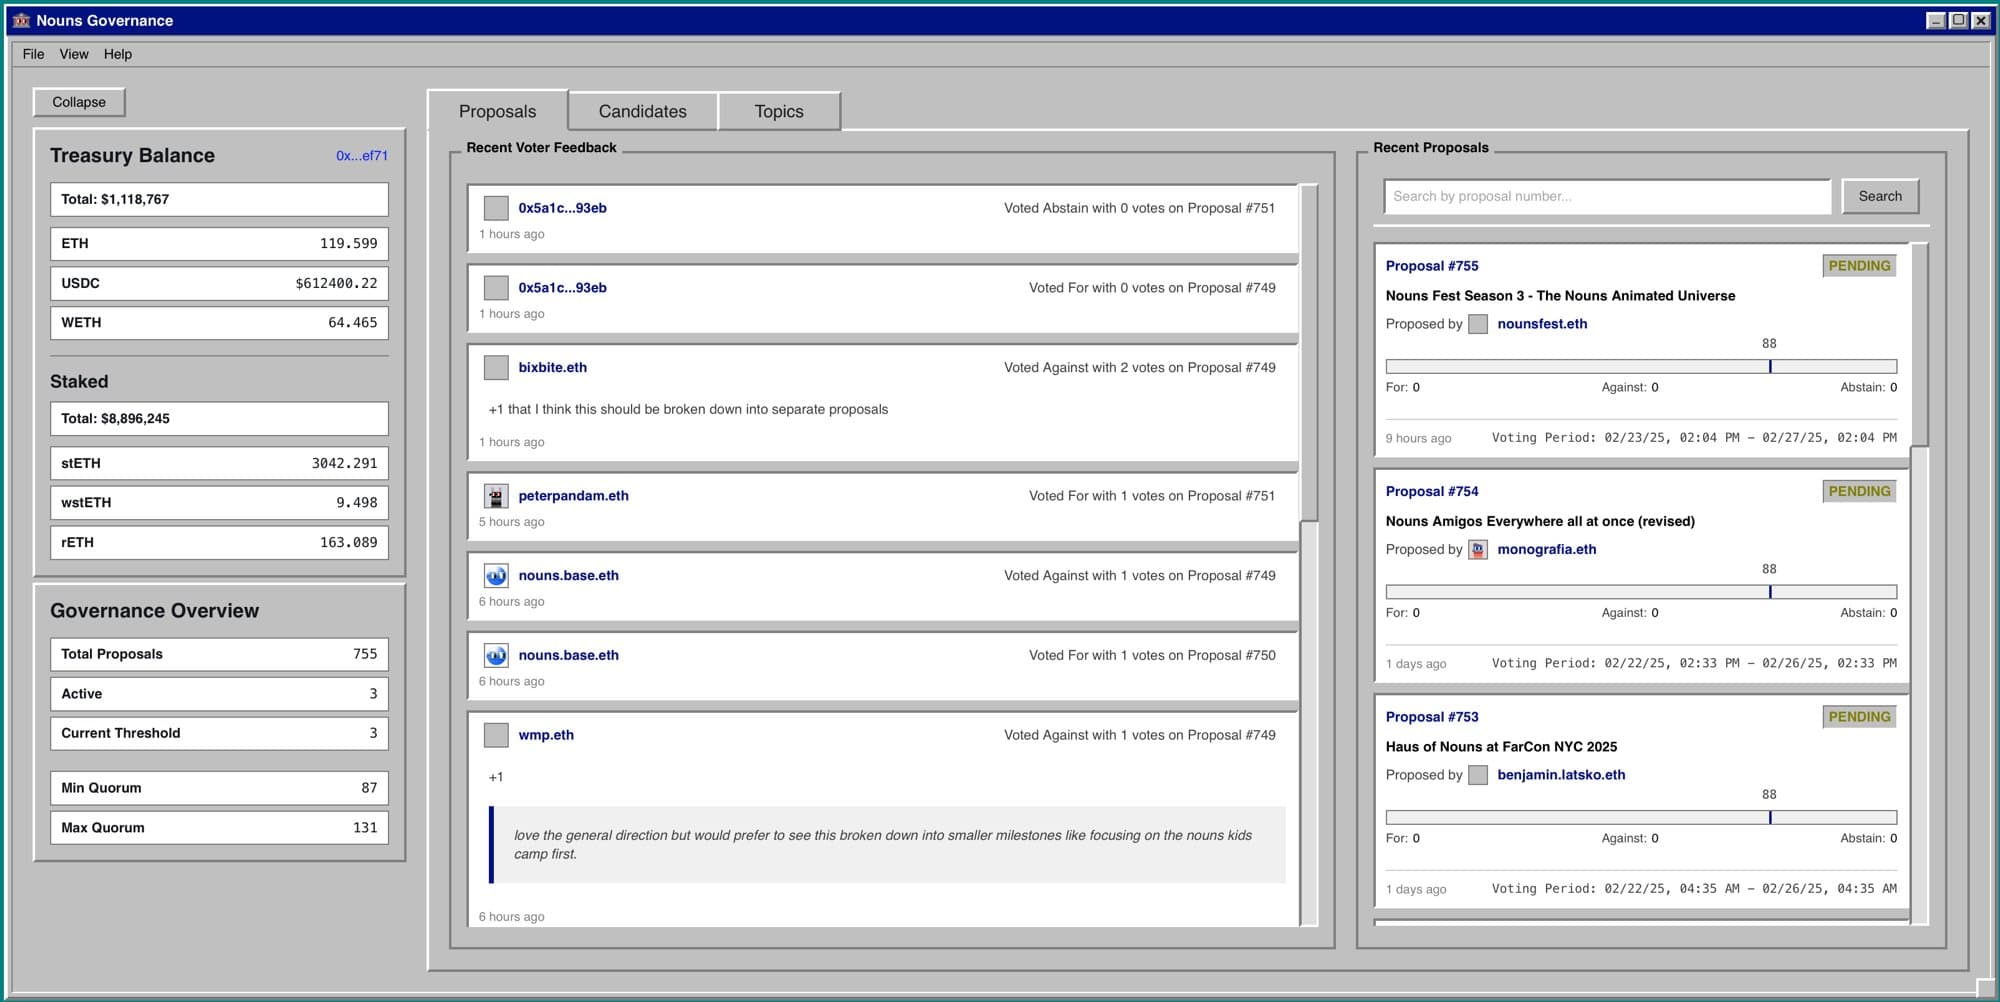
Task: Click benjamin.latsko.eth proposer avatar
Action: tap(1478, 775)
